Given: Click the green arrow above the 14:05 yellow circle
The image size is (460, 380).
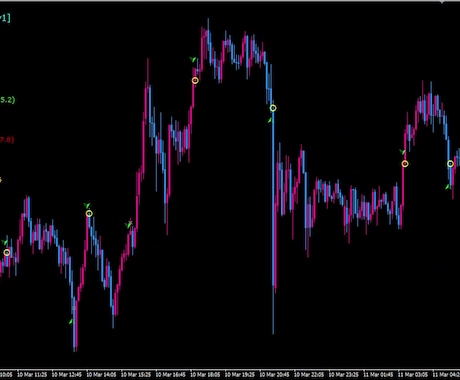Looking at the screenshot, I should pyautogui.click(x=87, y=206).
